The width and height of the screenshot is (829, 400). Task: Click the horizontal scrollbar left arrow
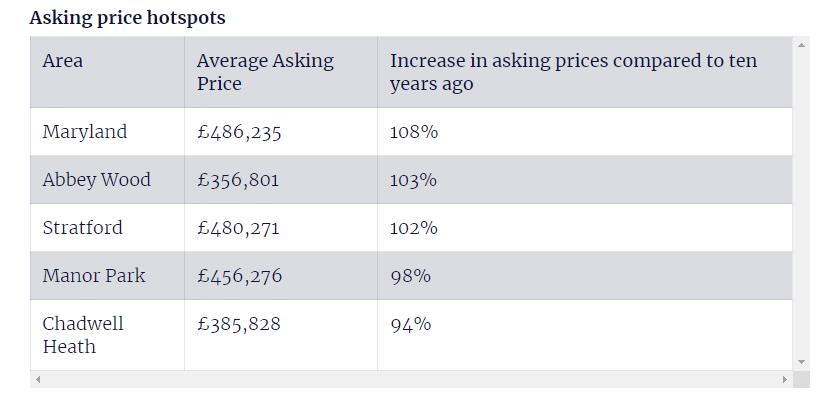tap(38, 380)
